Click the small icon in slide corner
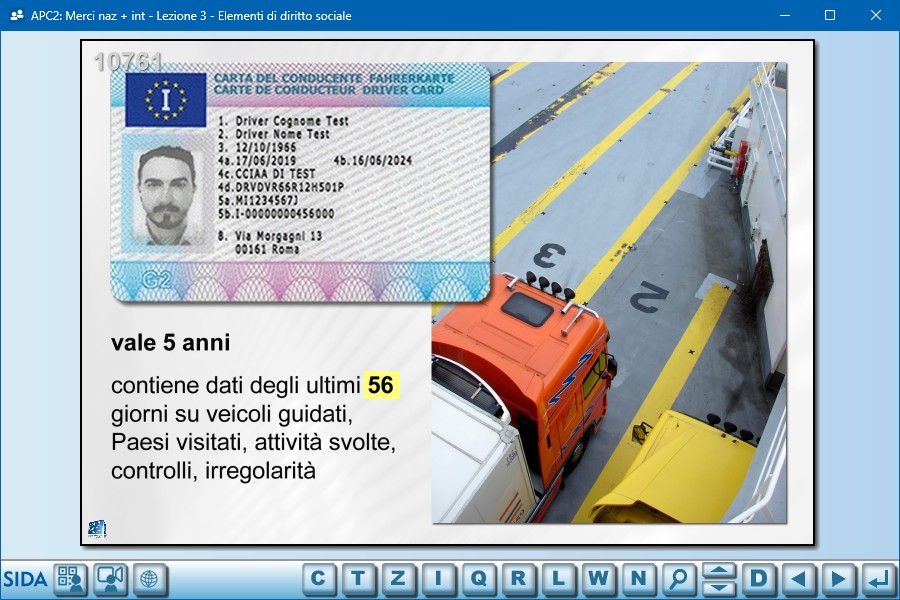Viewport: 900px width, 600px height. [97, 529]
